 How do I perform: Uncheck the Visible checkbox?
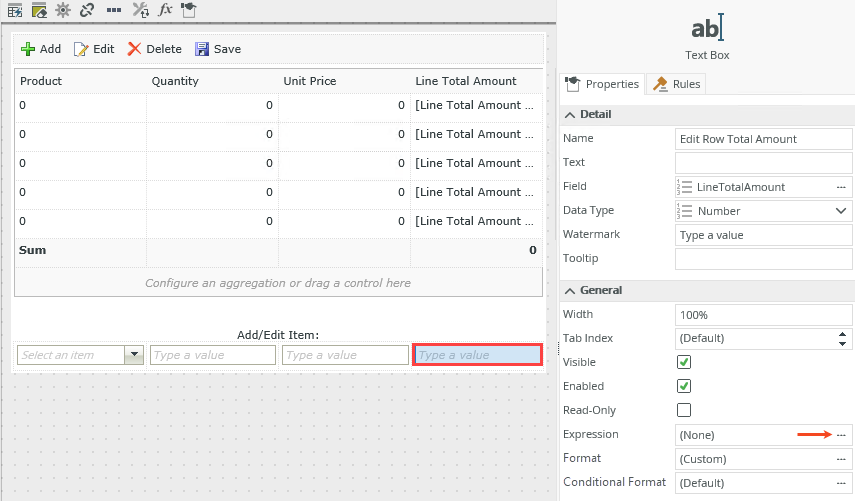[684, 362]
